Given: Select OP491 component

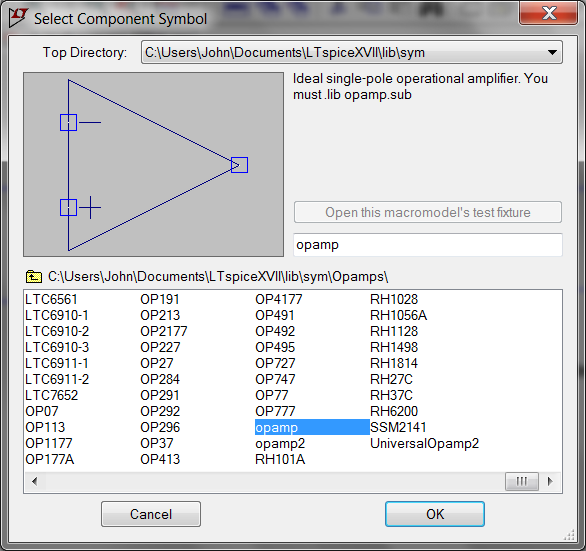Looking at the screenshot, I should tap(275, 315).
